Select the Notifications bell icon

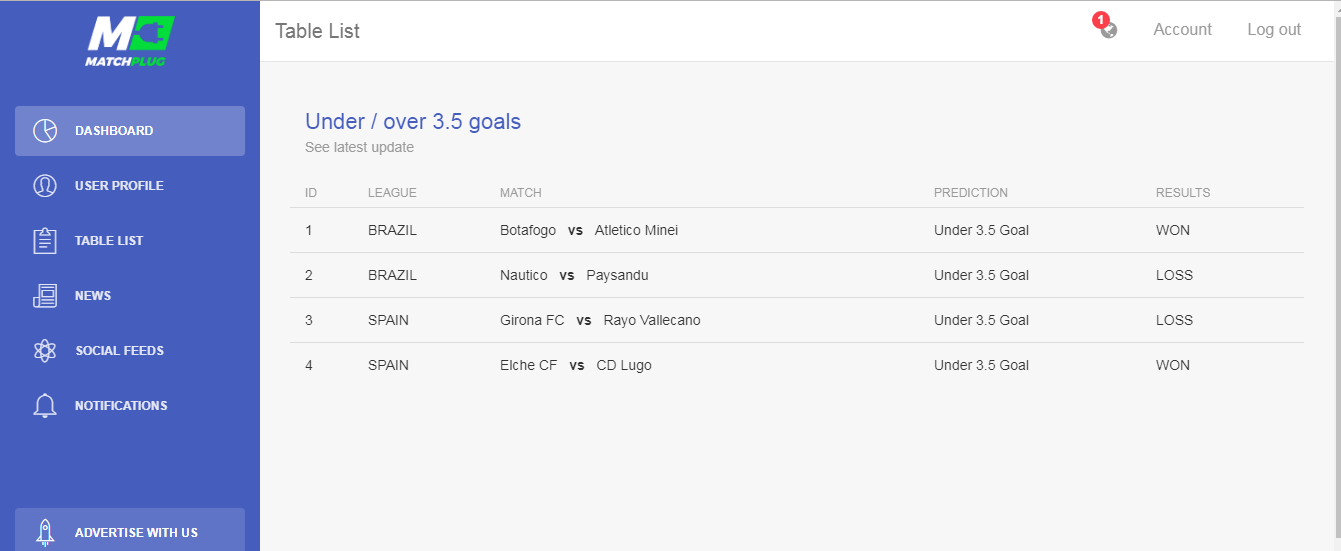click(44, 406)
